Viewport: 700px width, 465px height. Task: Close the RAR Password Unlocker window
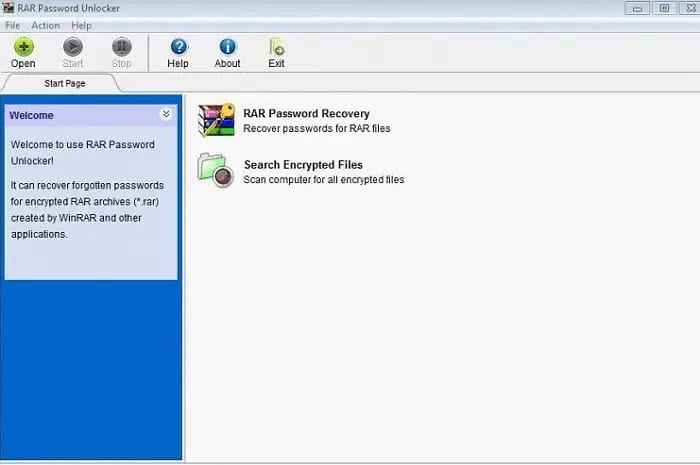[x=690, y=8]
